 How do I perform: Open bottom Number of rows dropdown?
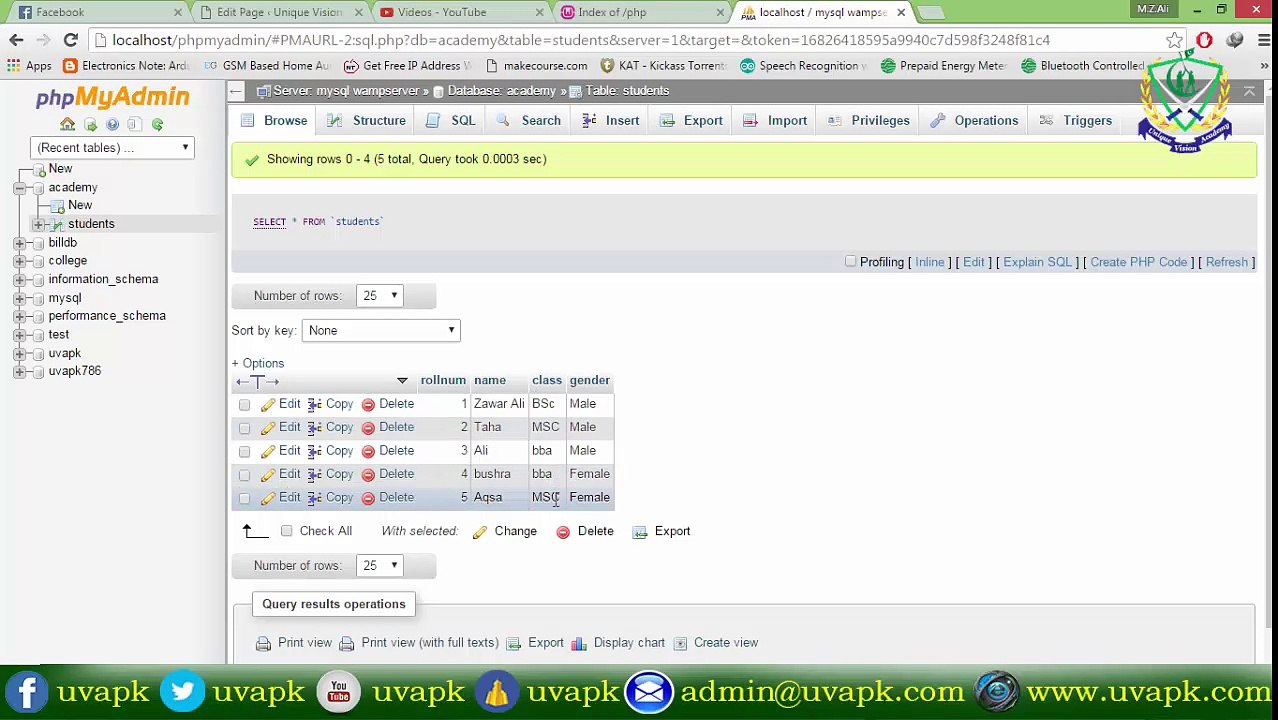pyautogui.click(x=379, y=566)
